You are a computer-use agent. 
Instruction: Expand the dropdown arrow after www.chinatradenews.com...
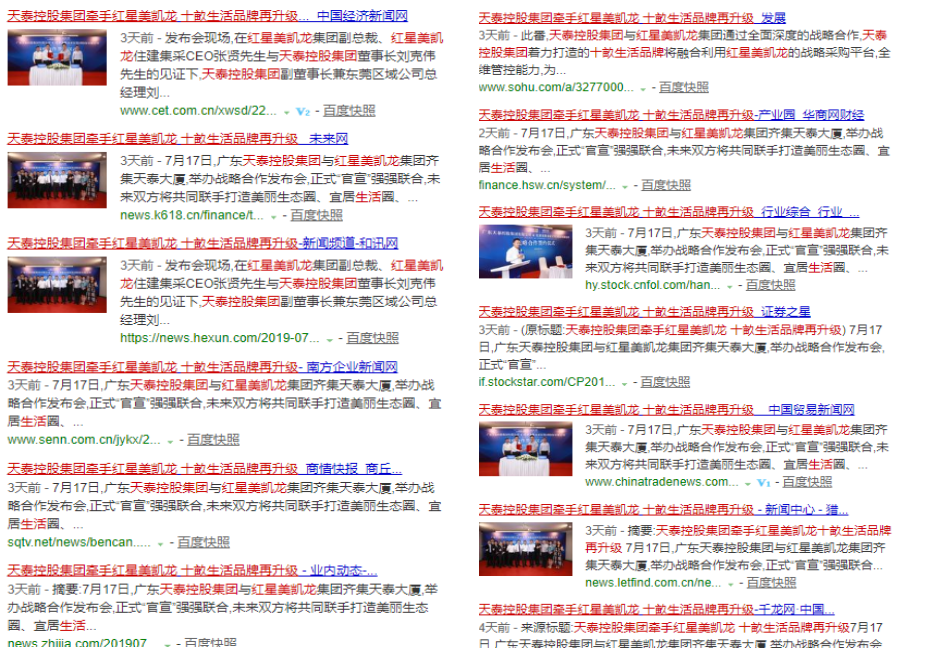tap(748, 484)
